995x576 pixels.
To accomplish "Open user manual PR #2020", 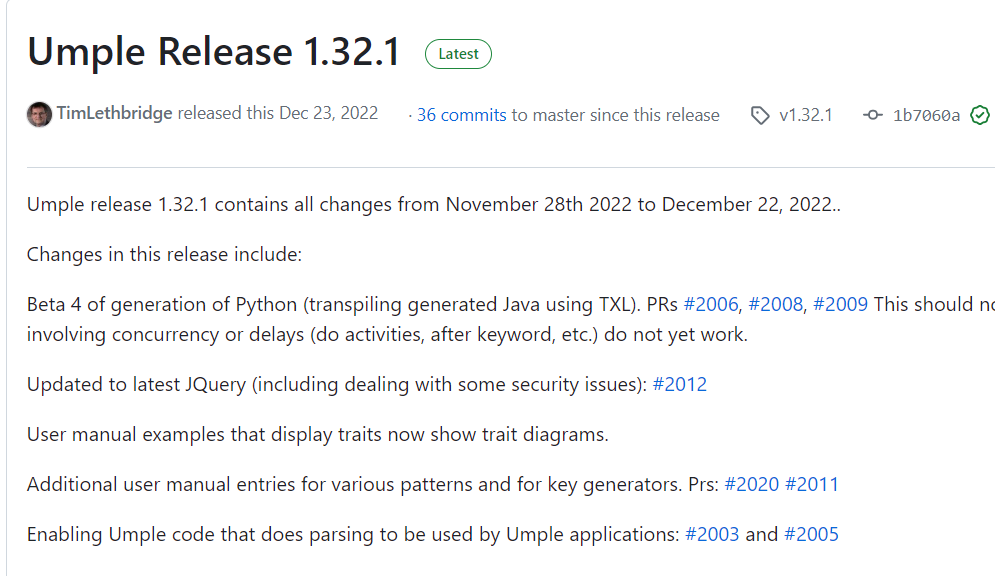I will [x=751, y=485].
